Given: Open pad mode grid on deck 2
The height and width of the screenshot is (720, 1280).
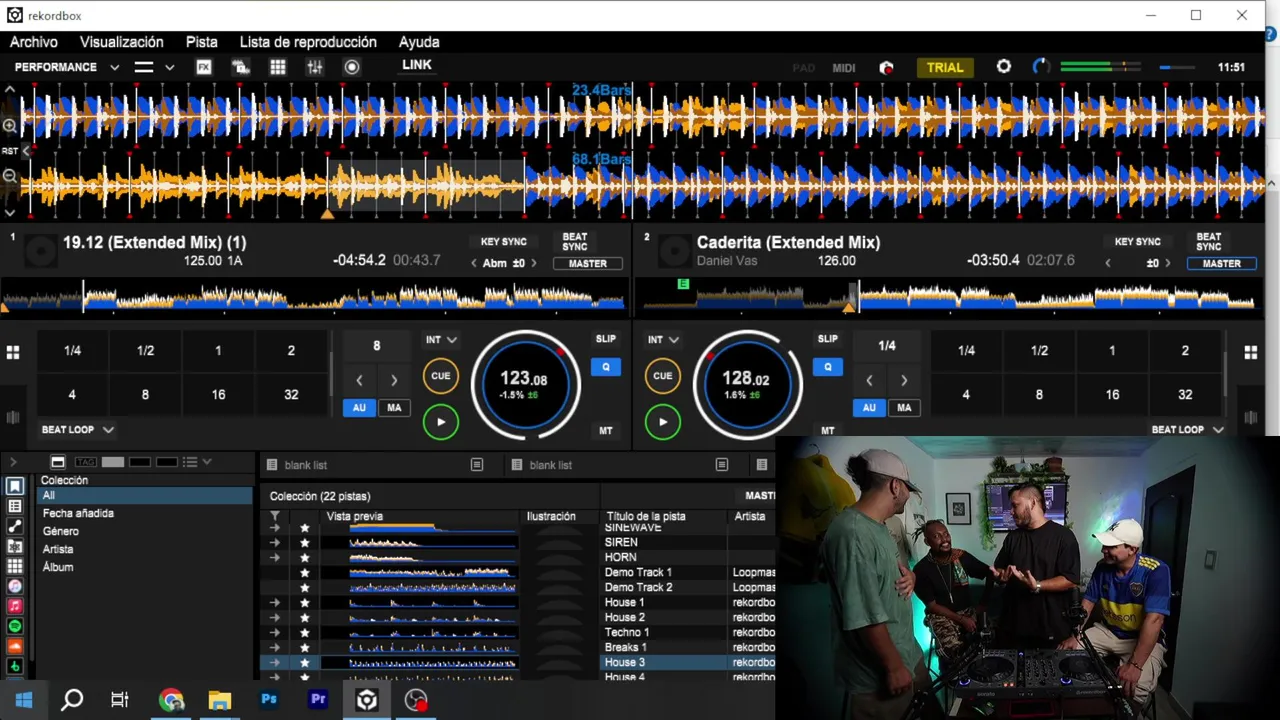Looking at the screenshot, I should pos(1250,353).
